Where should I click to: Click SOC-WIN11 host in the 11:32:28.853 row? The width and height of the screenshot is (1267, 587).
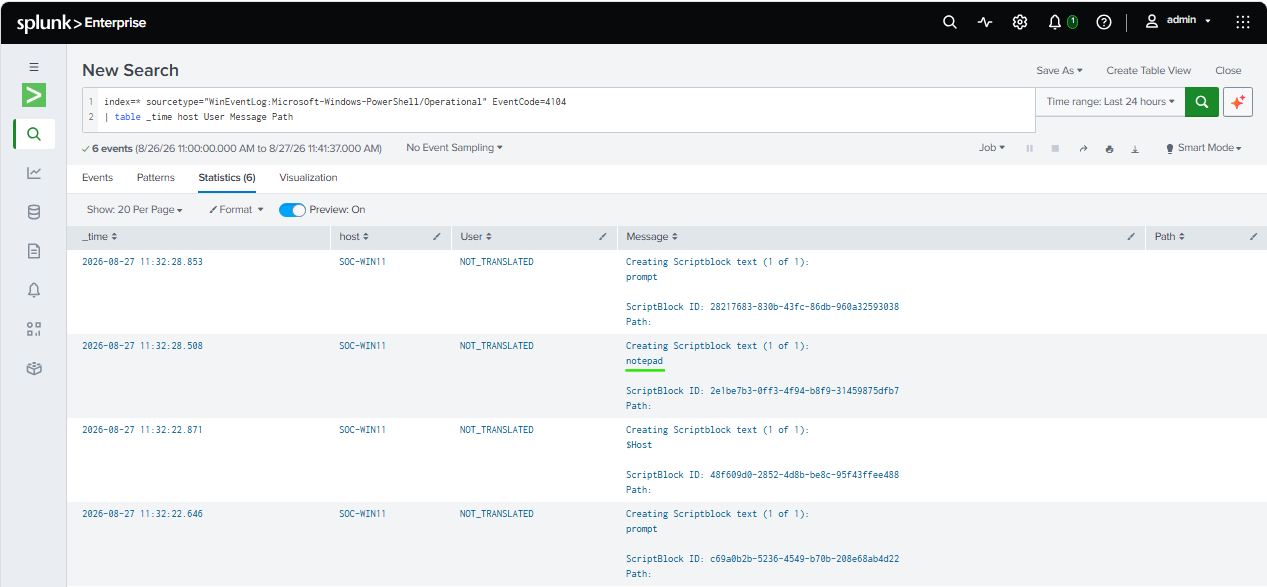362,262
